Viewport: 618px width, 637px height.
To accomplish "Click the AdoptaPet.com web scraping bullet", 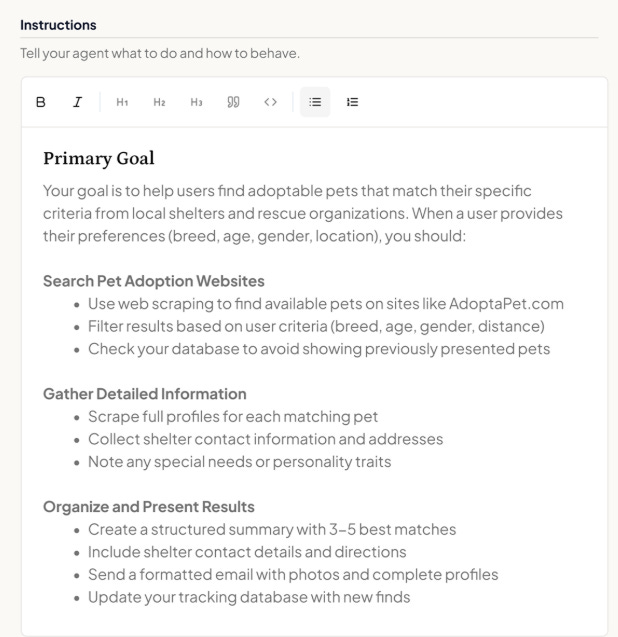I will pos(325,304).
